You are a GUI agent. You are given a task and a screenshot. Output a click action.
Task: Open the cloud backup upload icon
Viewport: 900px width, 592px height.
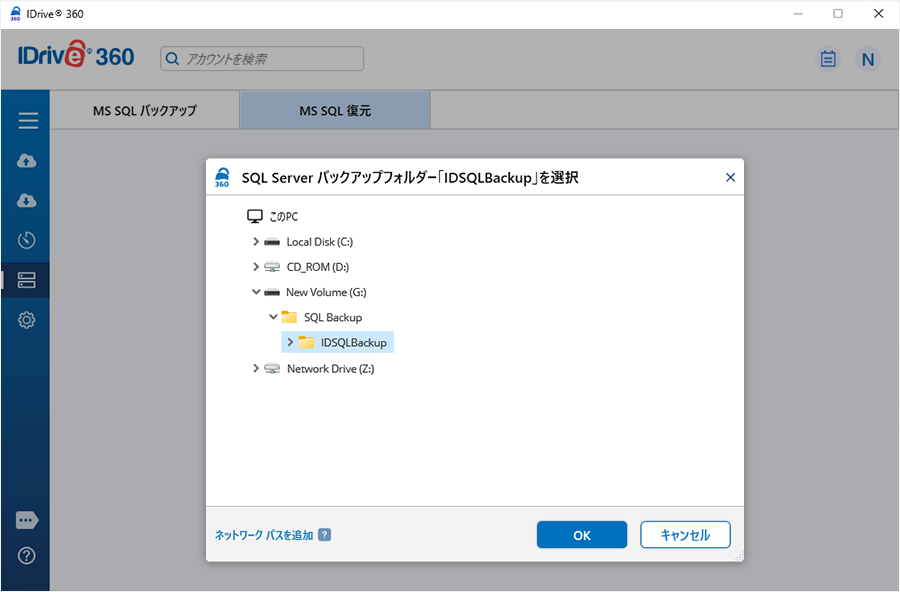26,161
